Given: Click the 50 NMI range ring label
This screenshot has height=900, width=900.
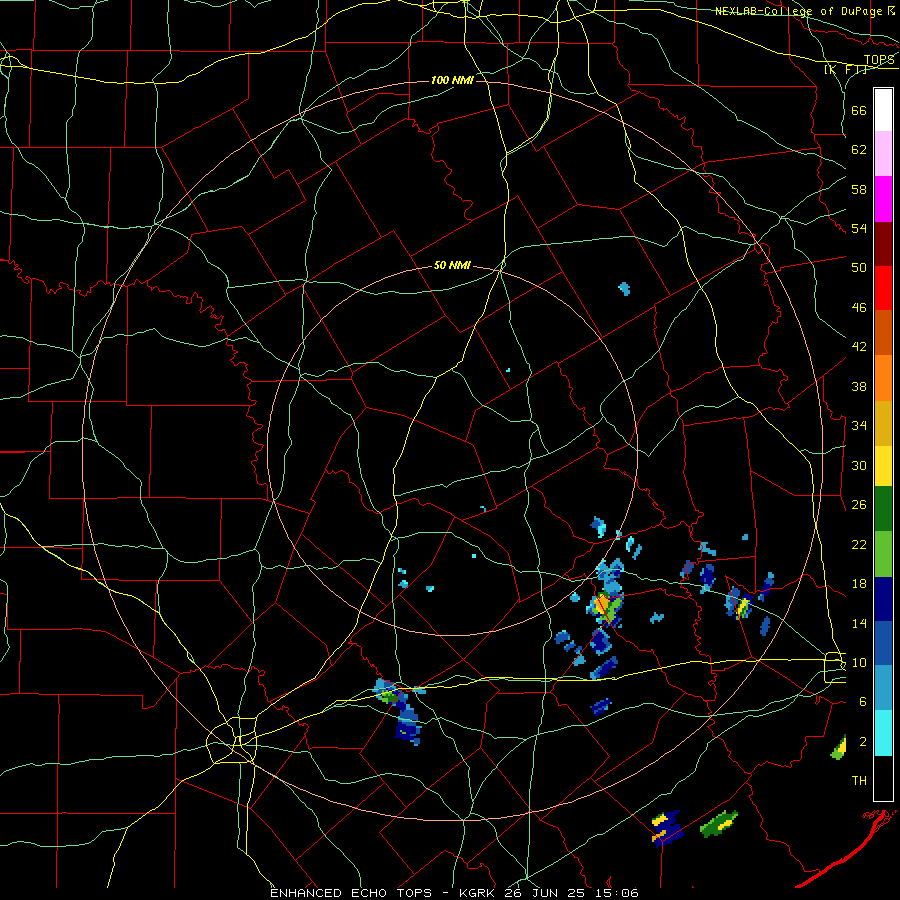Looking at the screenshot, I should click(452, 265).
